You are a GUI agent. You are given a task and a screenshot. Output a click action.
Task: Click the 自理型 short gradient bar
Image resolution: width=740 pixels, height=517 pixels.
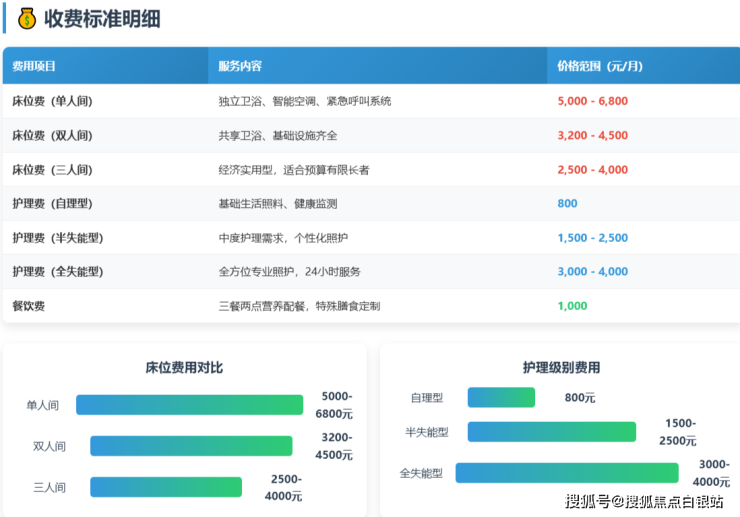click(x=501, y=397)
